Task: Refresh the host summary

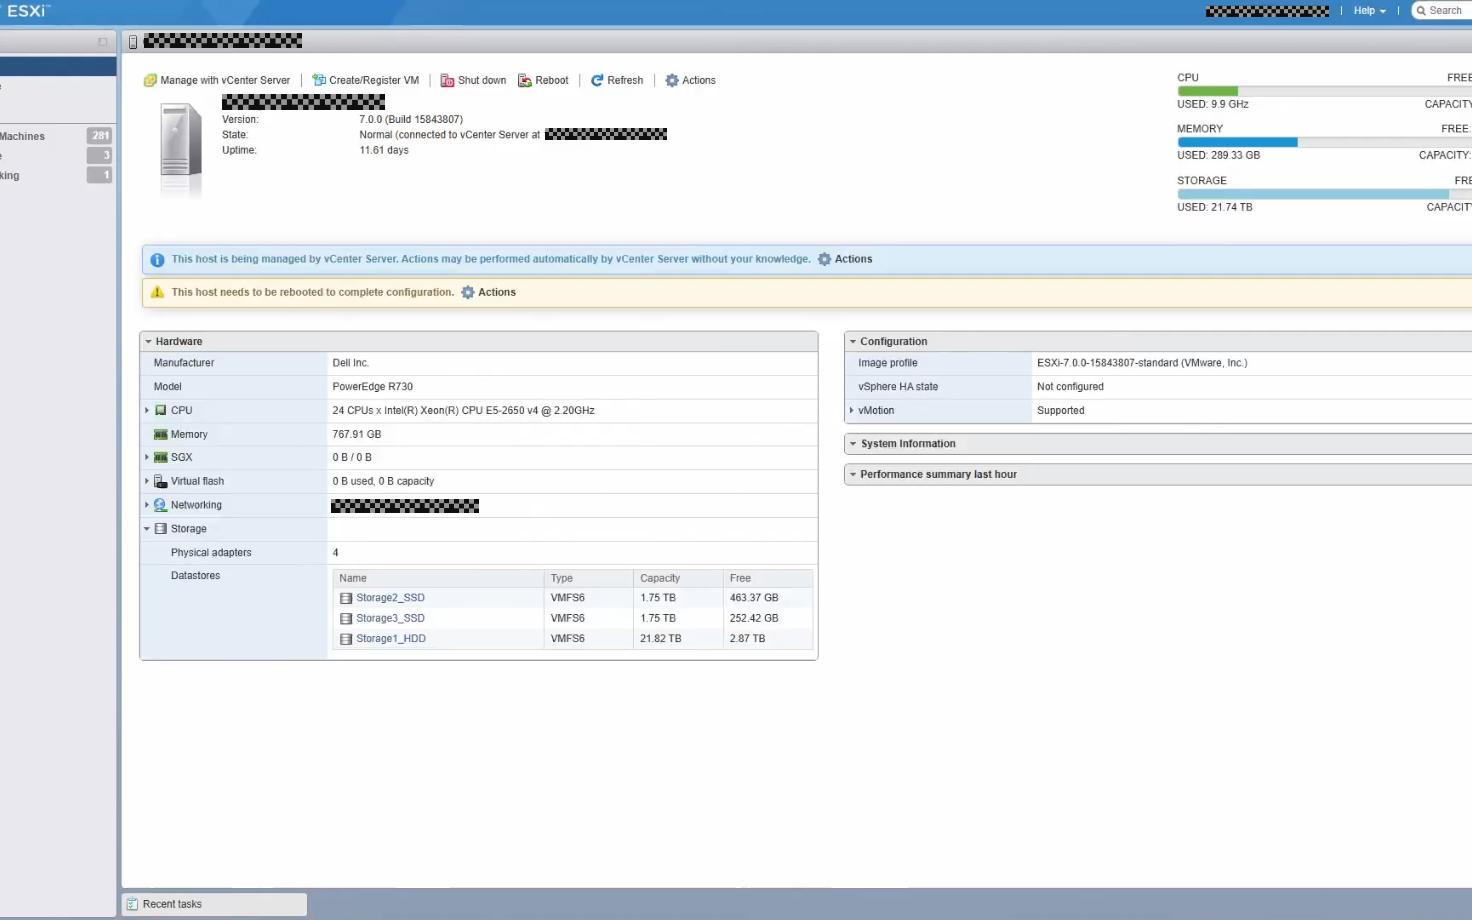Action: coord(617,80)
